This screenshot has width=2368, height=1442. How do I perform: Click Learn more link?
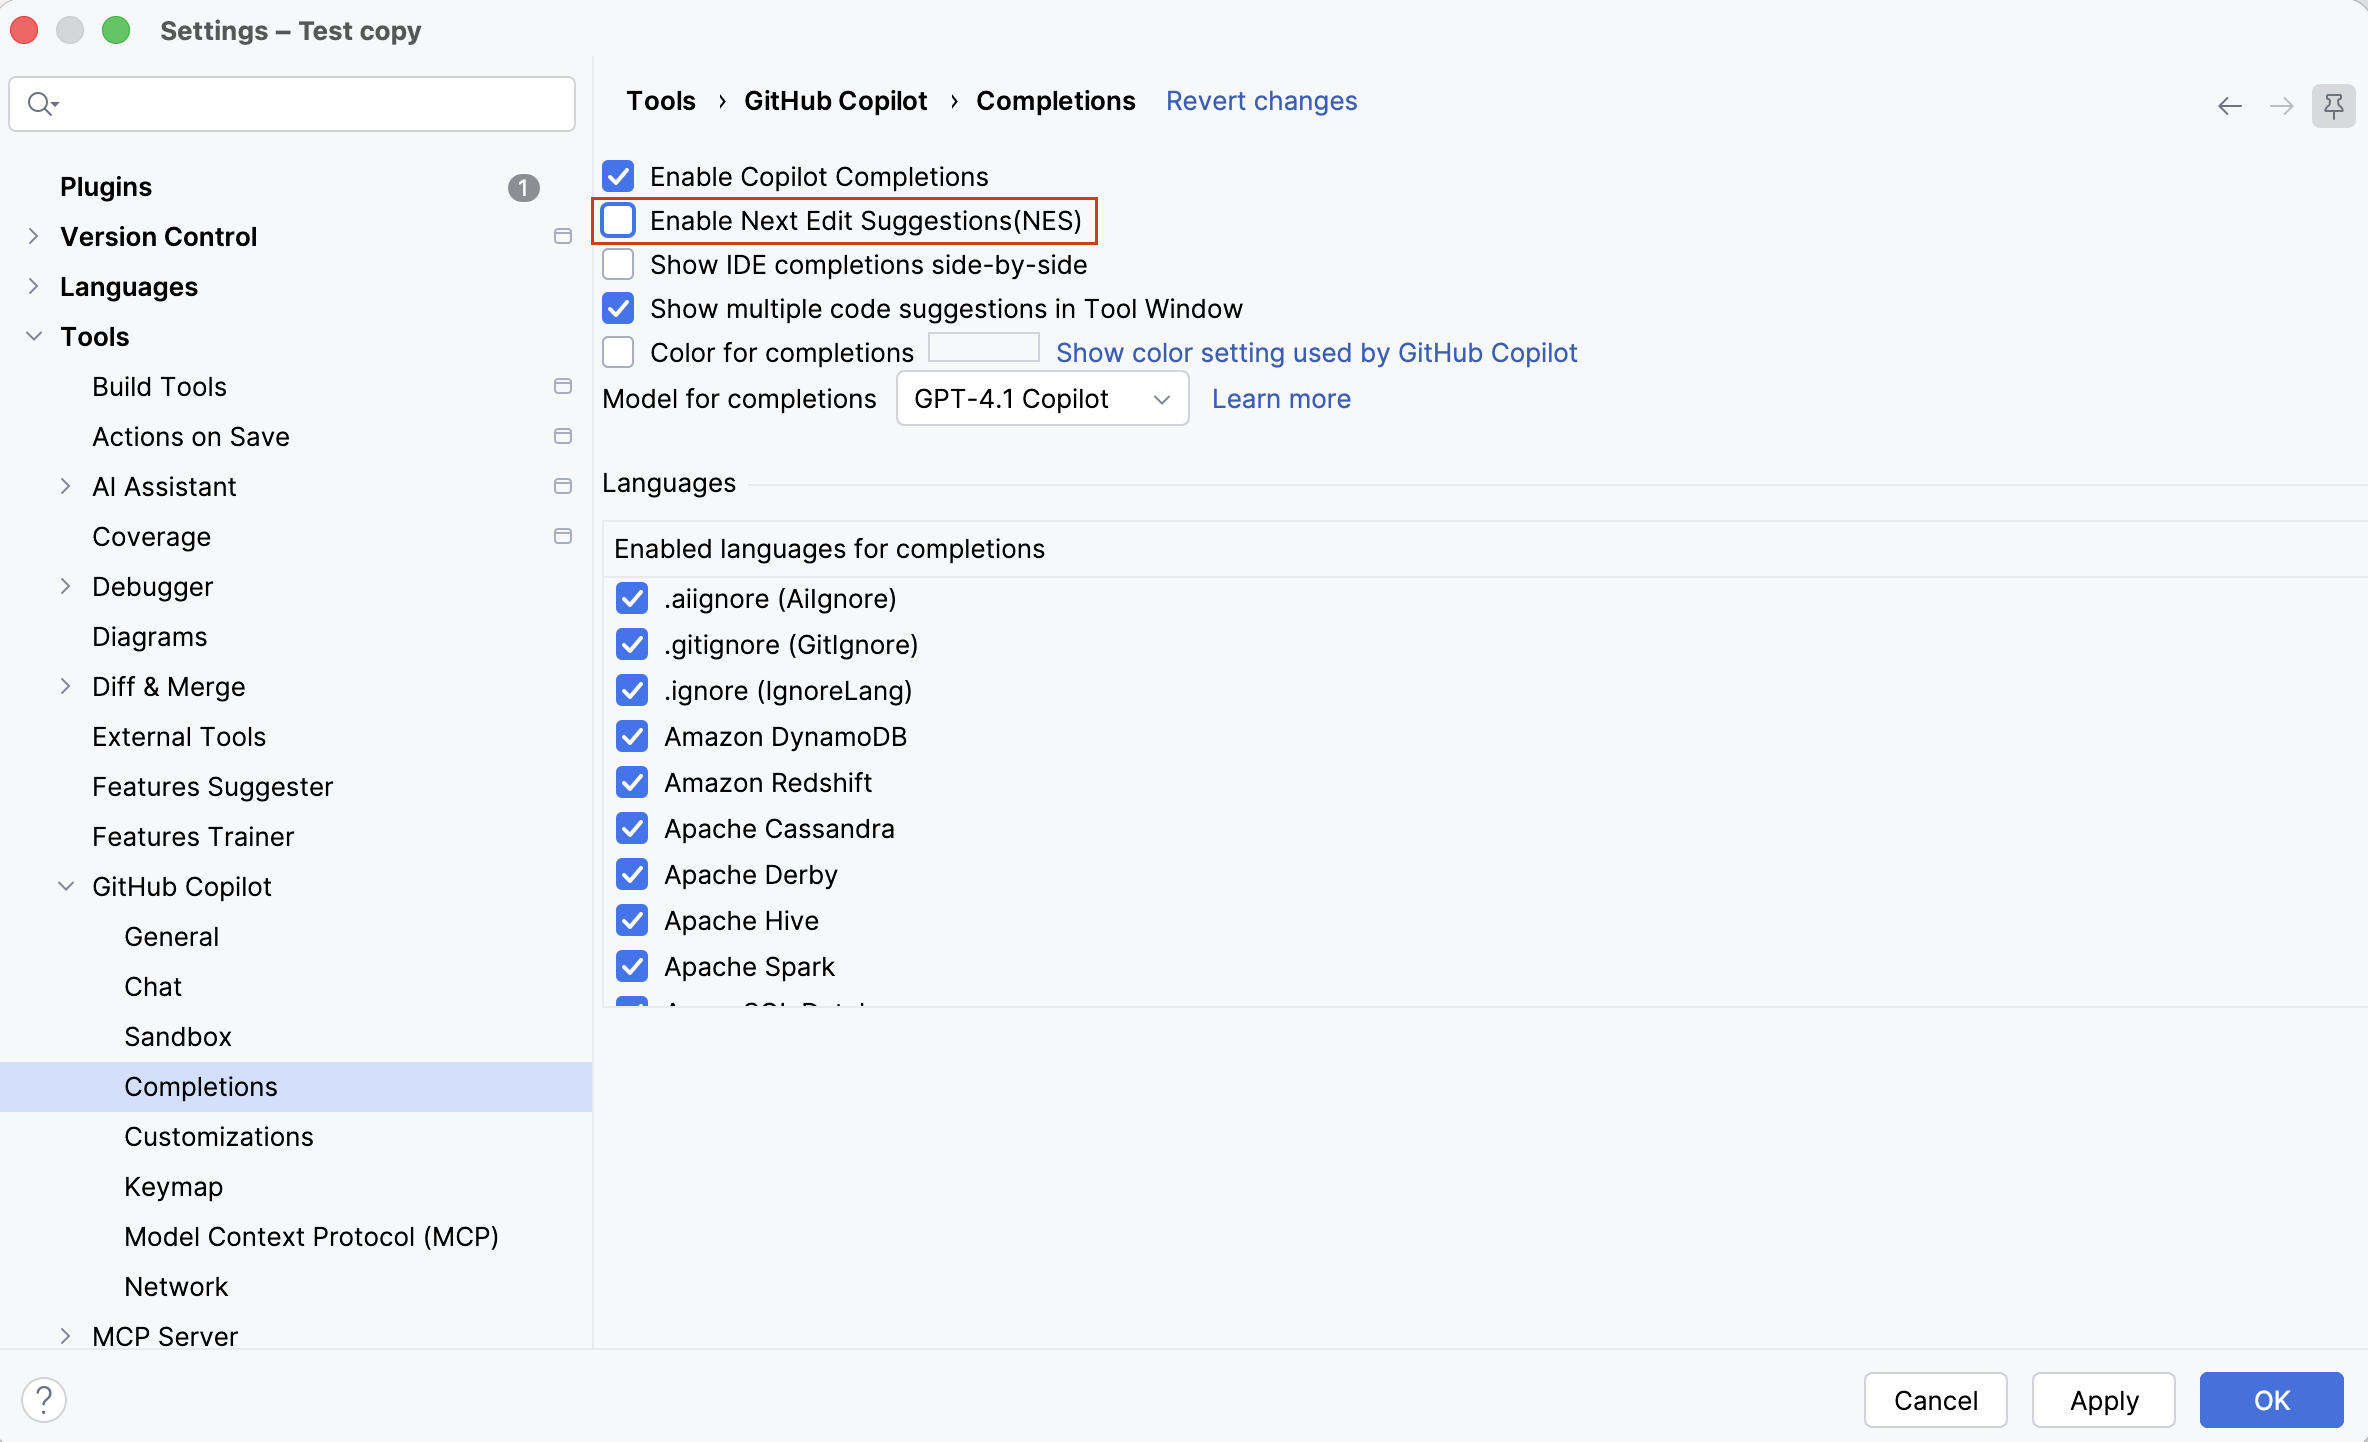[x=1281, y=398]
